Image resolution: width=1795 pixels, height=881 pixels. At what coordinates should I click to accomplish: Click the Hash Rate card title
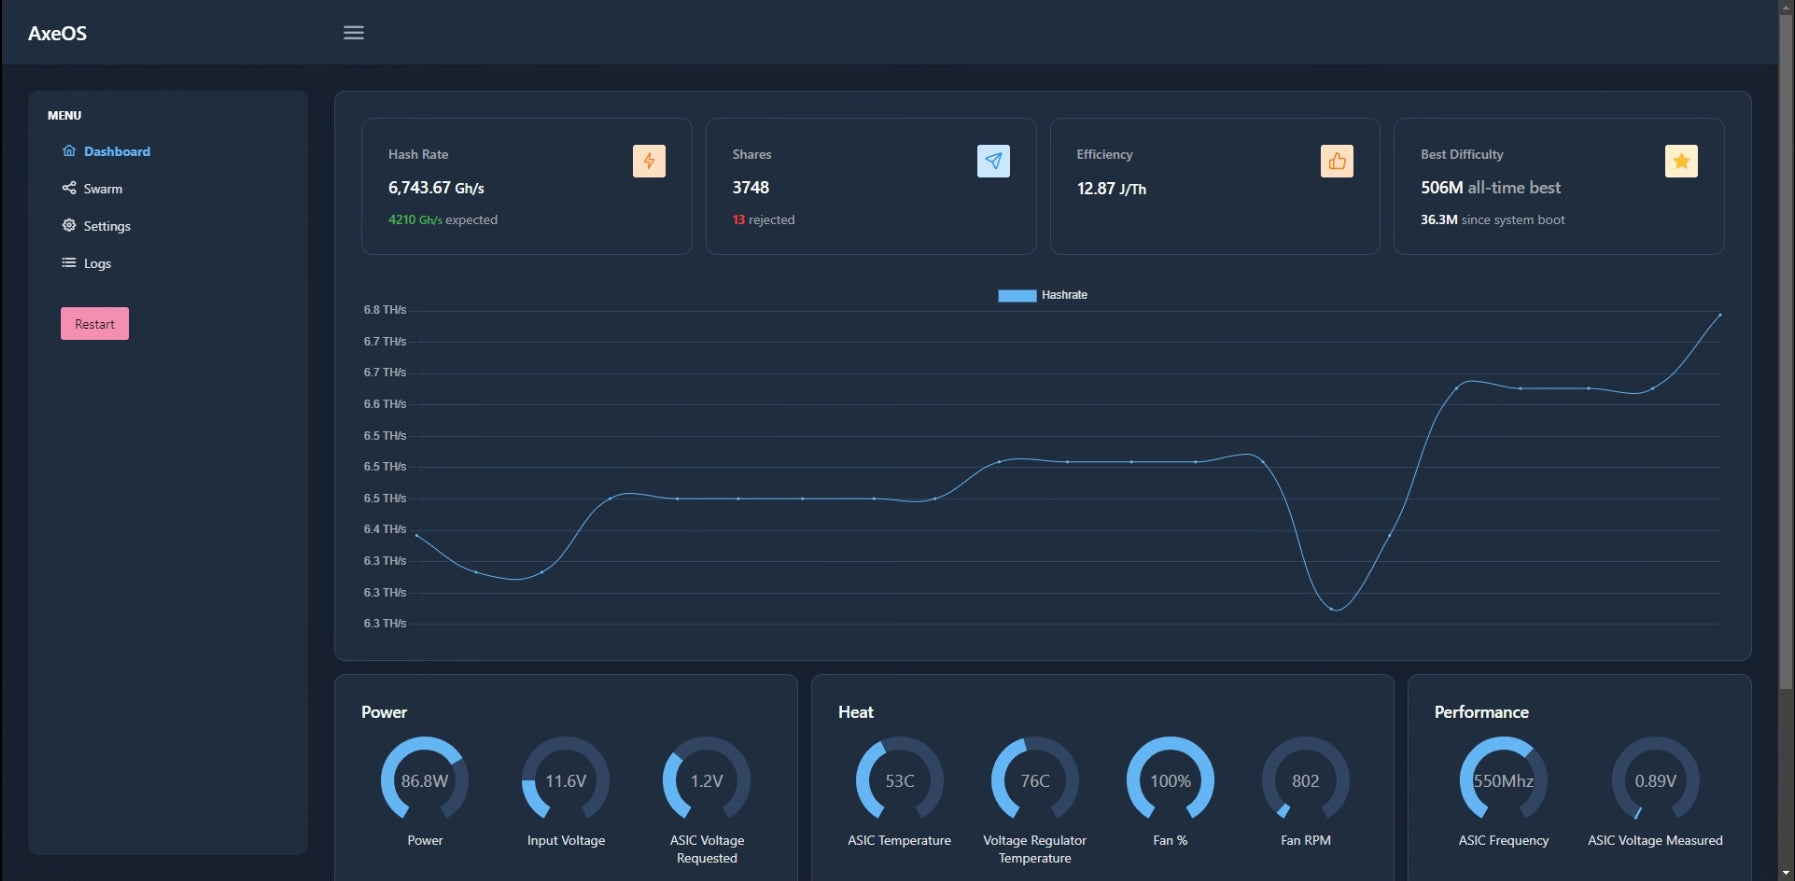pos(418,155)
